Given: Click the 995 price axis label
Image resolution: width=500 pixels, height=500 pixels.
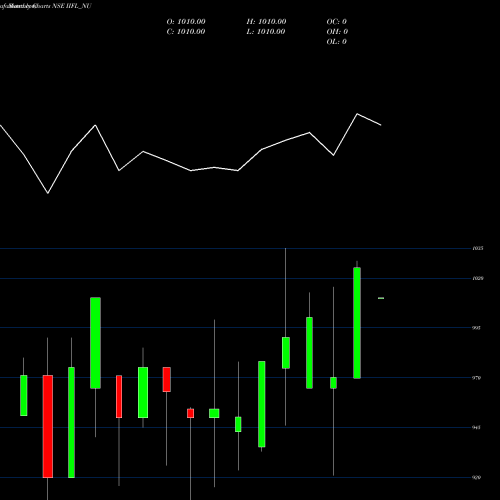Looking at the screenshot, I should [x=477, y=328].
